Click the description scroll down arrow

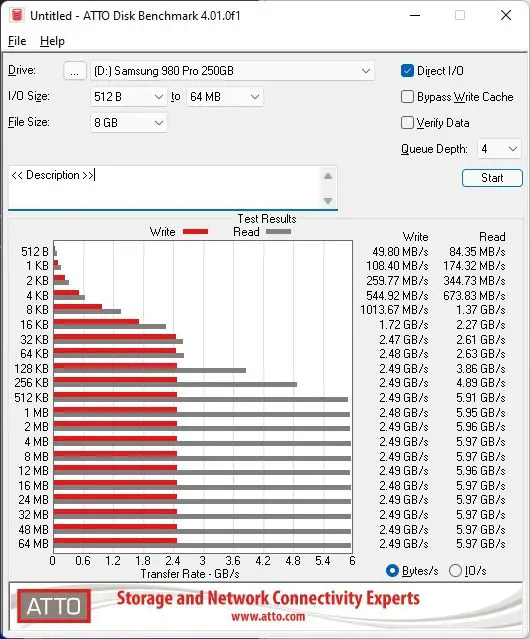(328, 201)
